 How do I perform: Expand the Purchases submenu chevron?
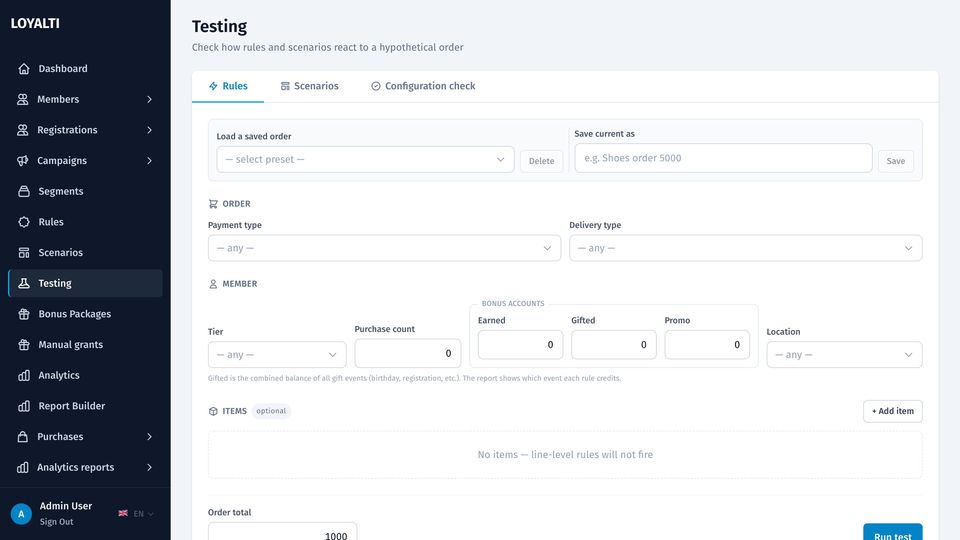tap(149, 437)
